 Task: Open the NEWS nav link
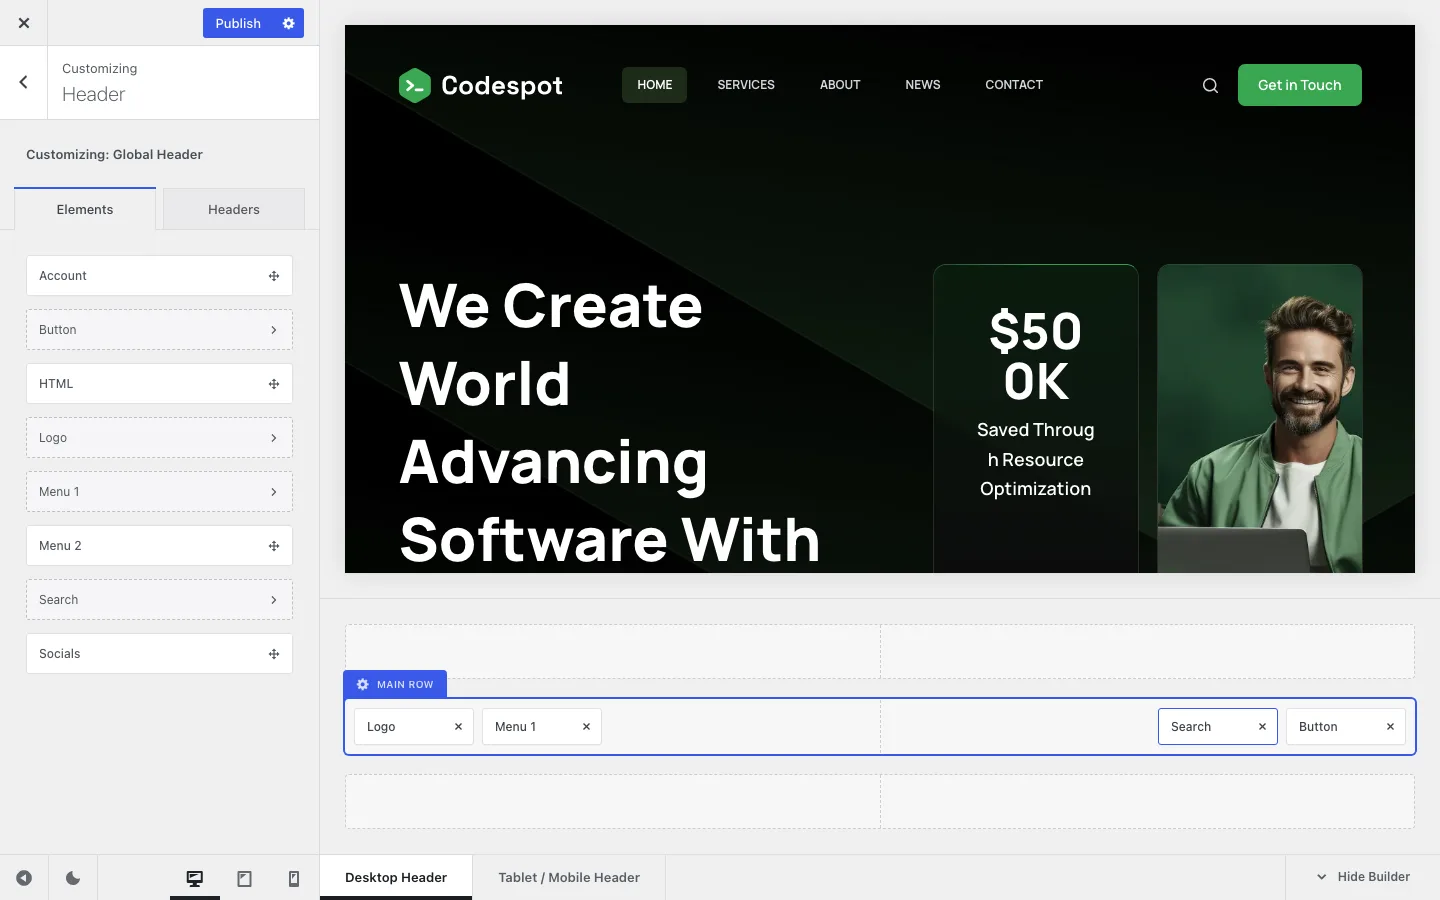tap(923, 85)
